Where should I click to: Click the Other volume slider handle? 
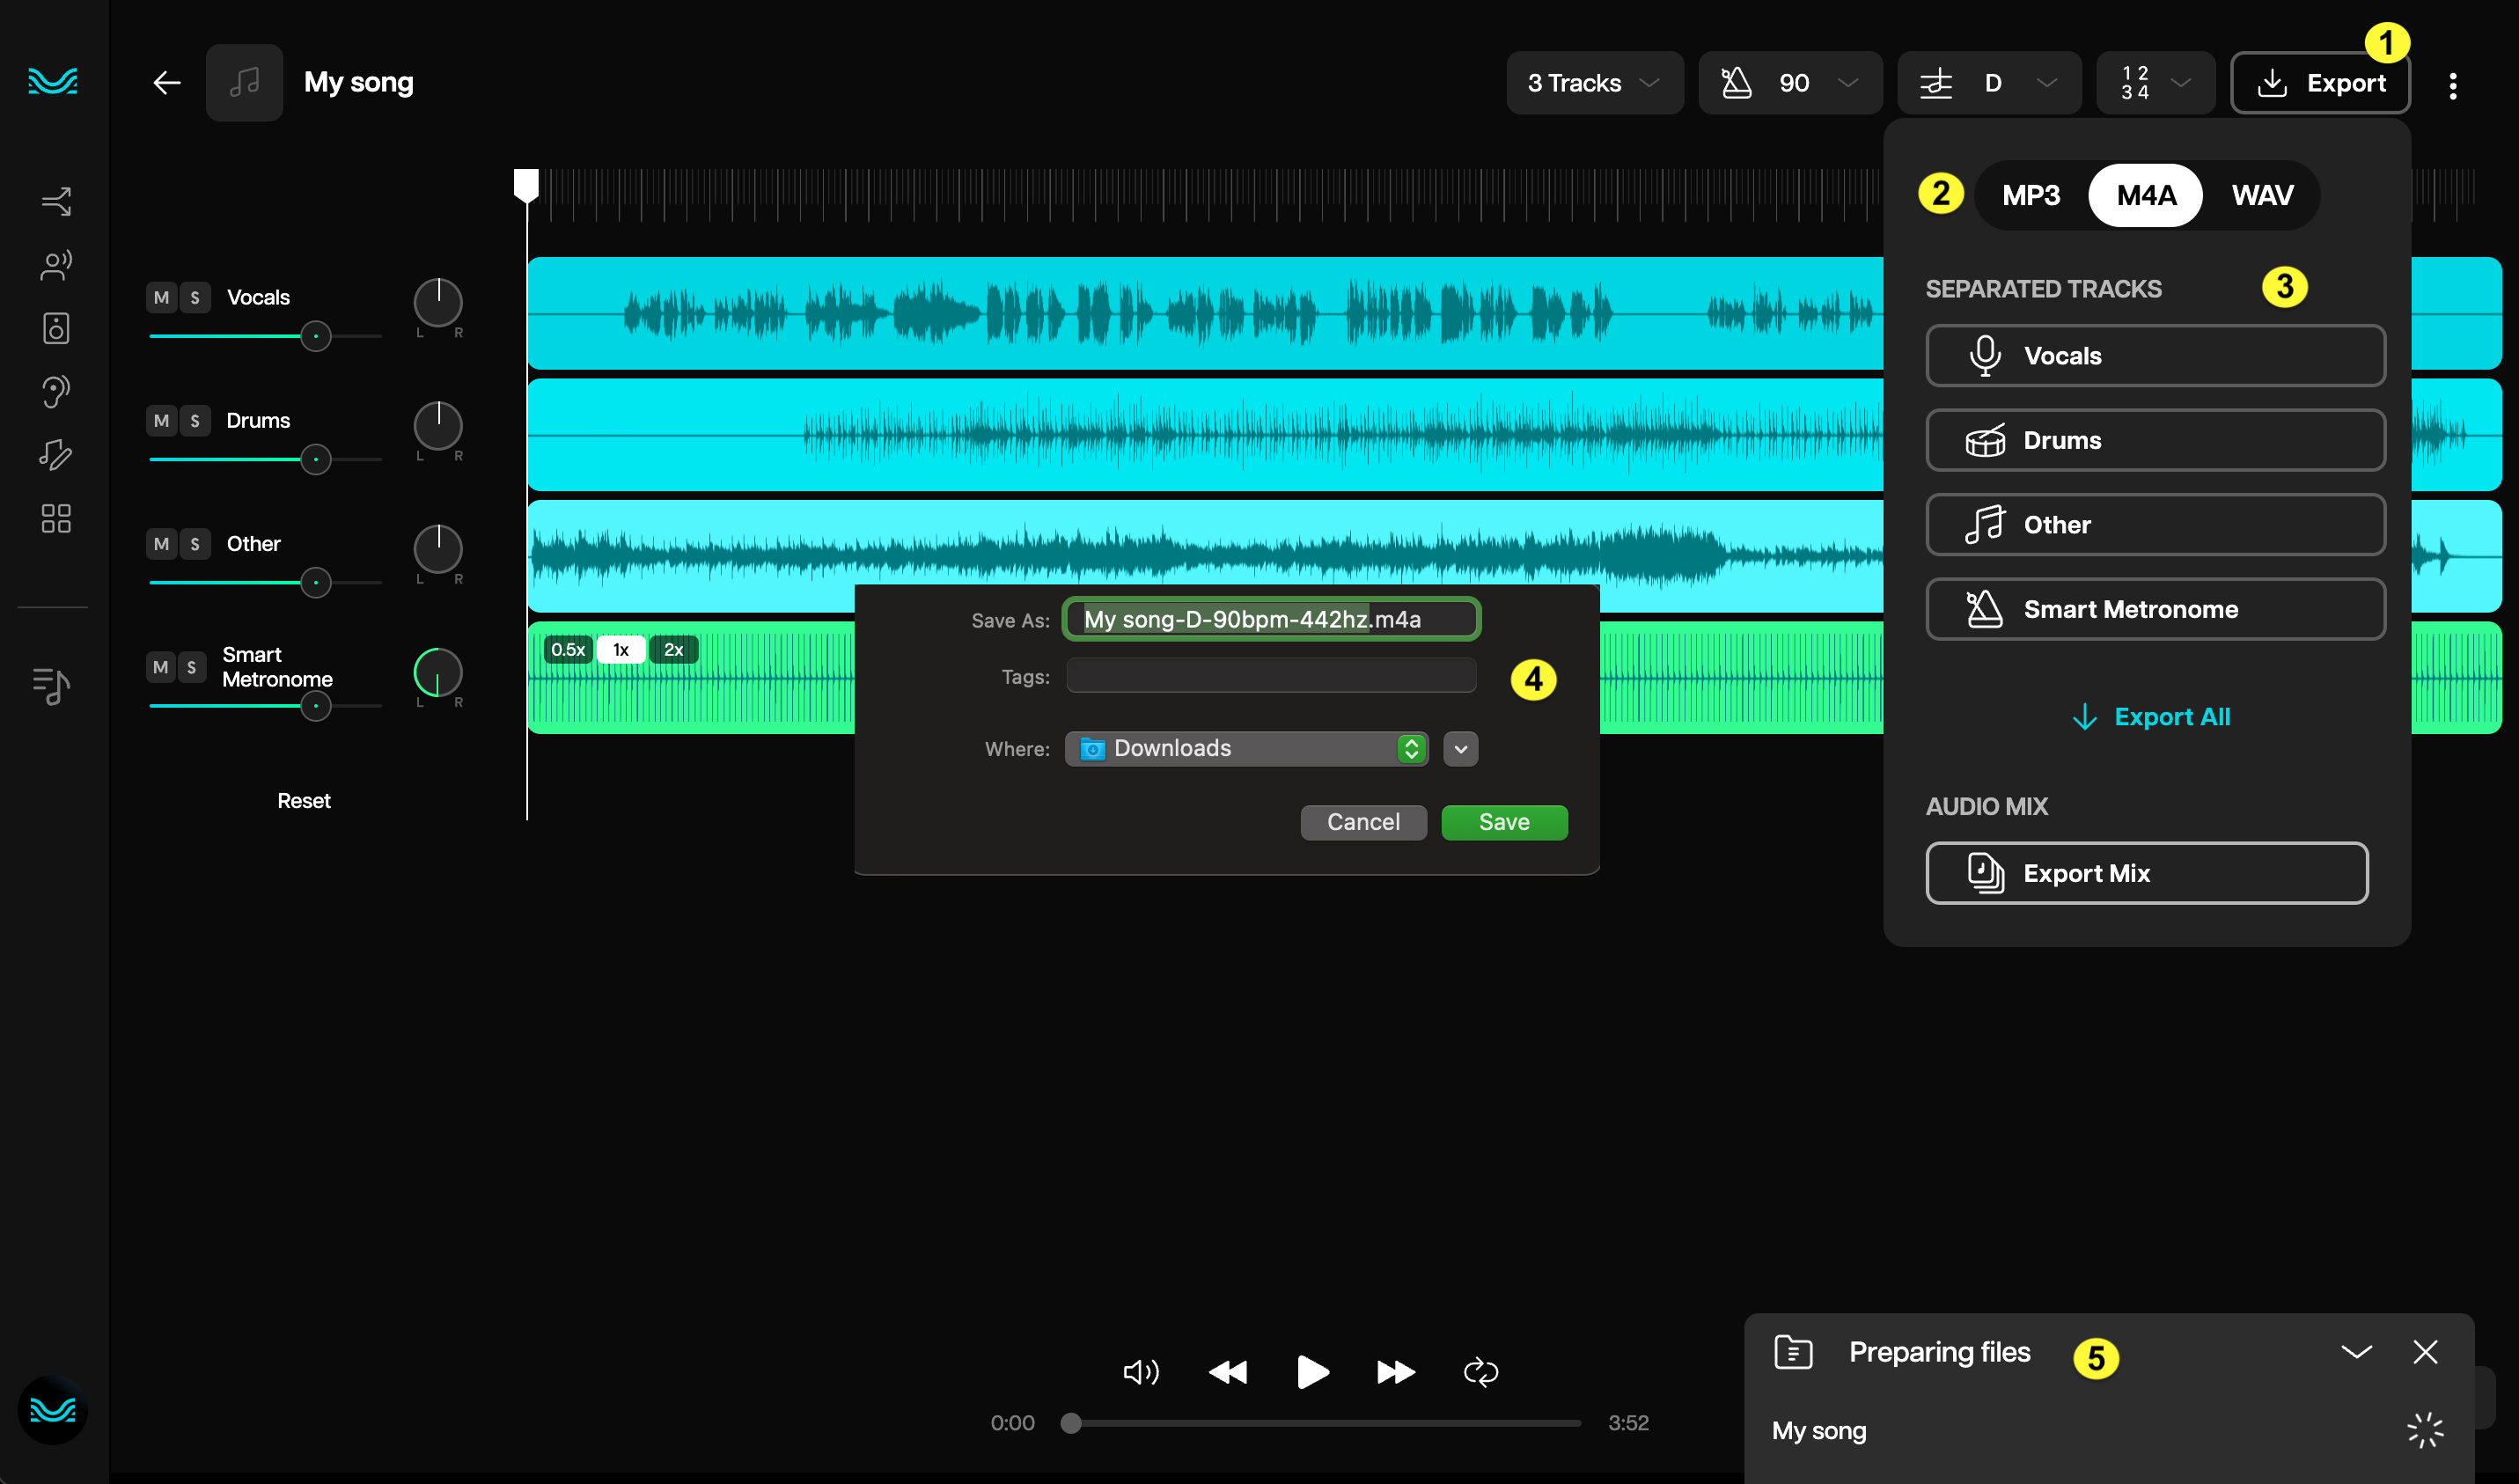coord(316,582)
